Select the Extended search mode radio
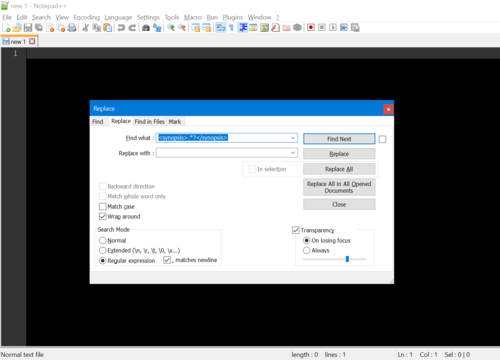 (103, 250)
